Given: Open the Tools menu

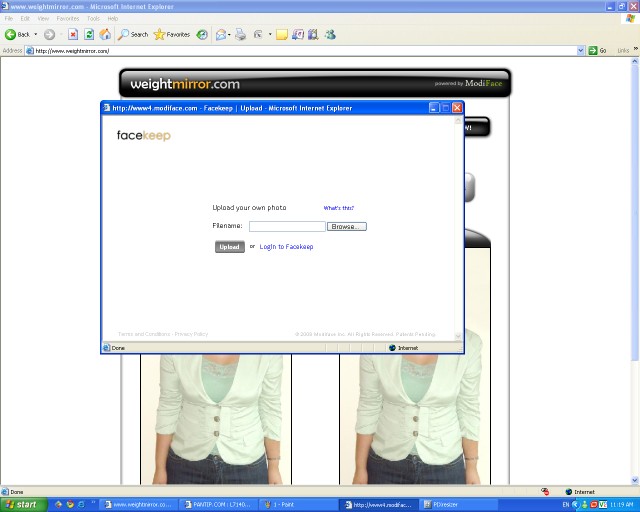Looking at the screenshot, I should pos(93,18).
